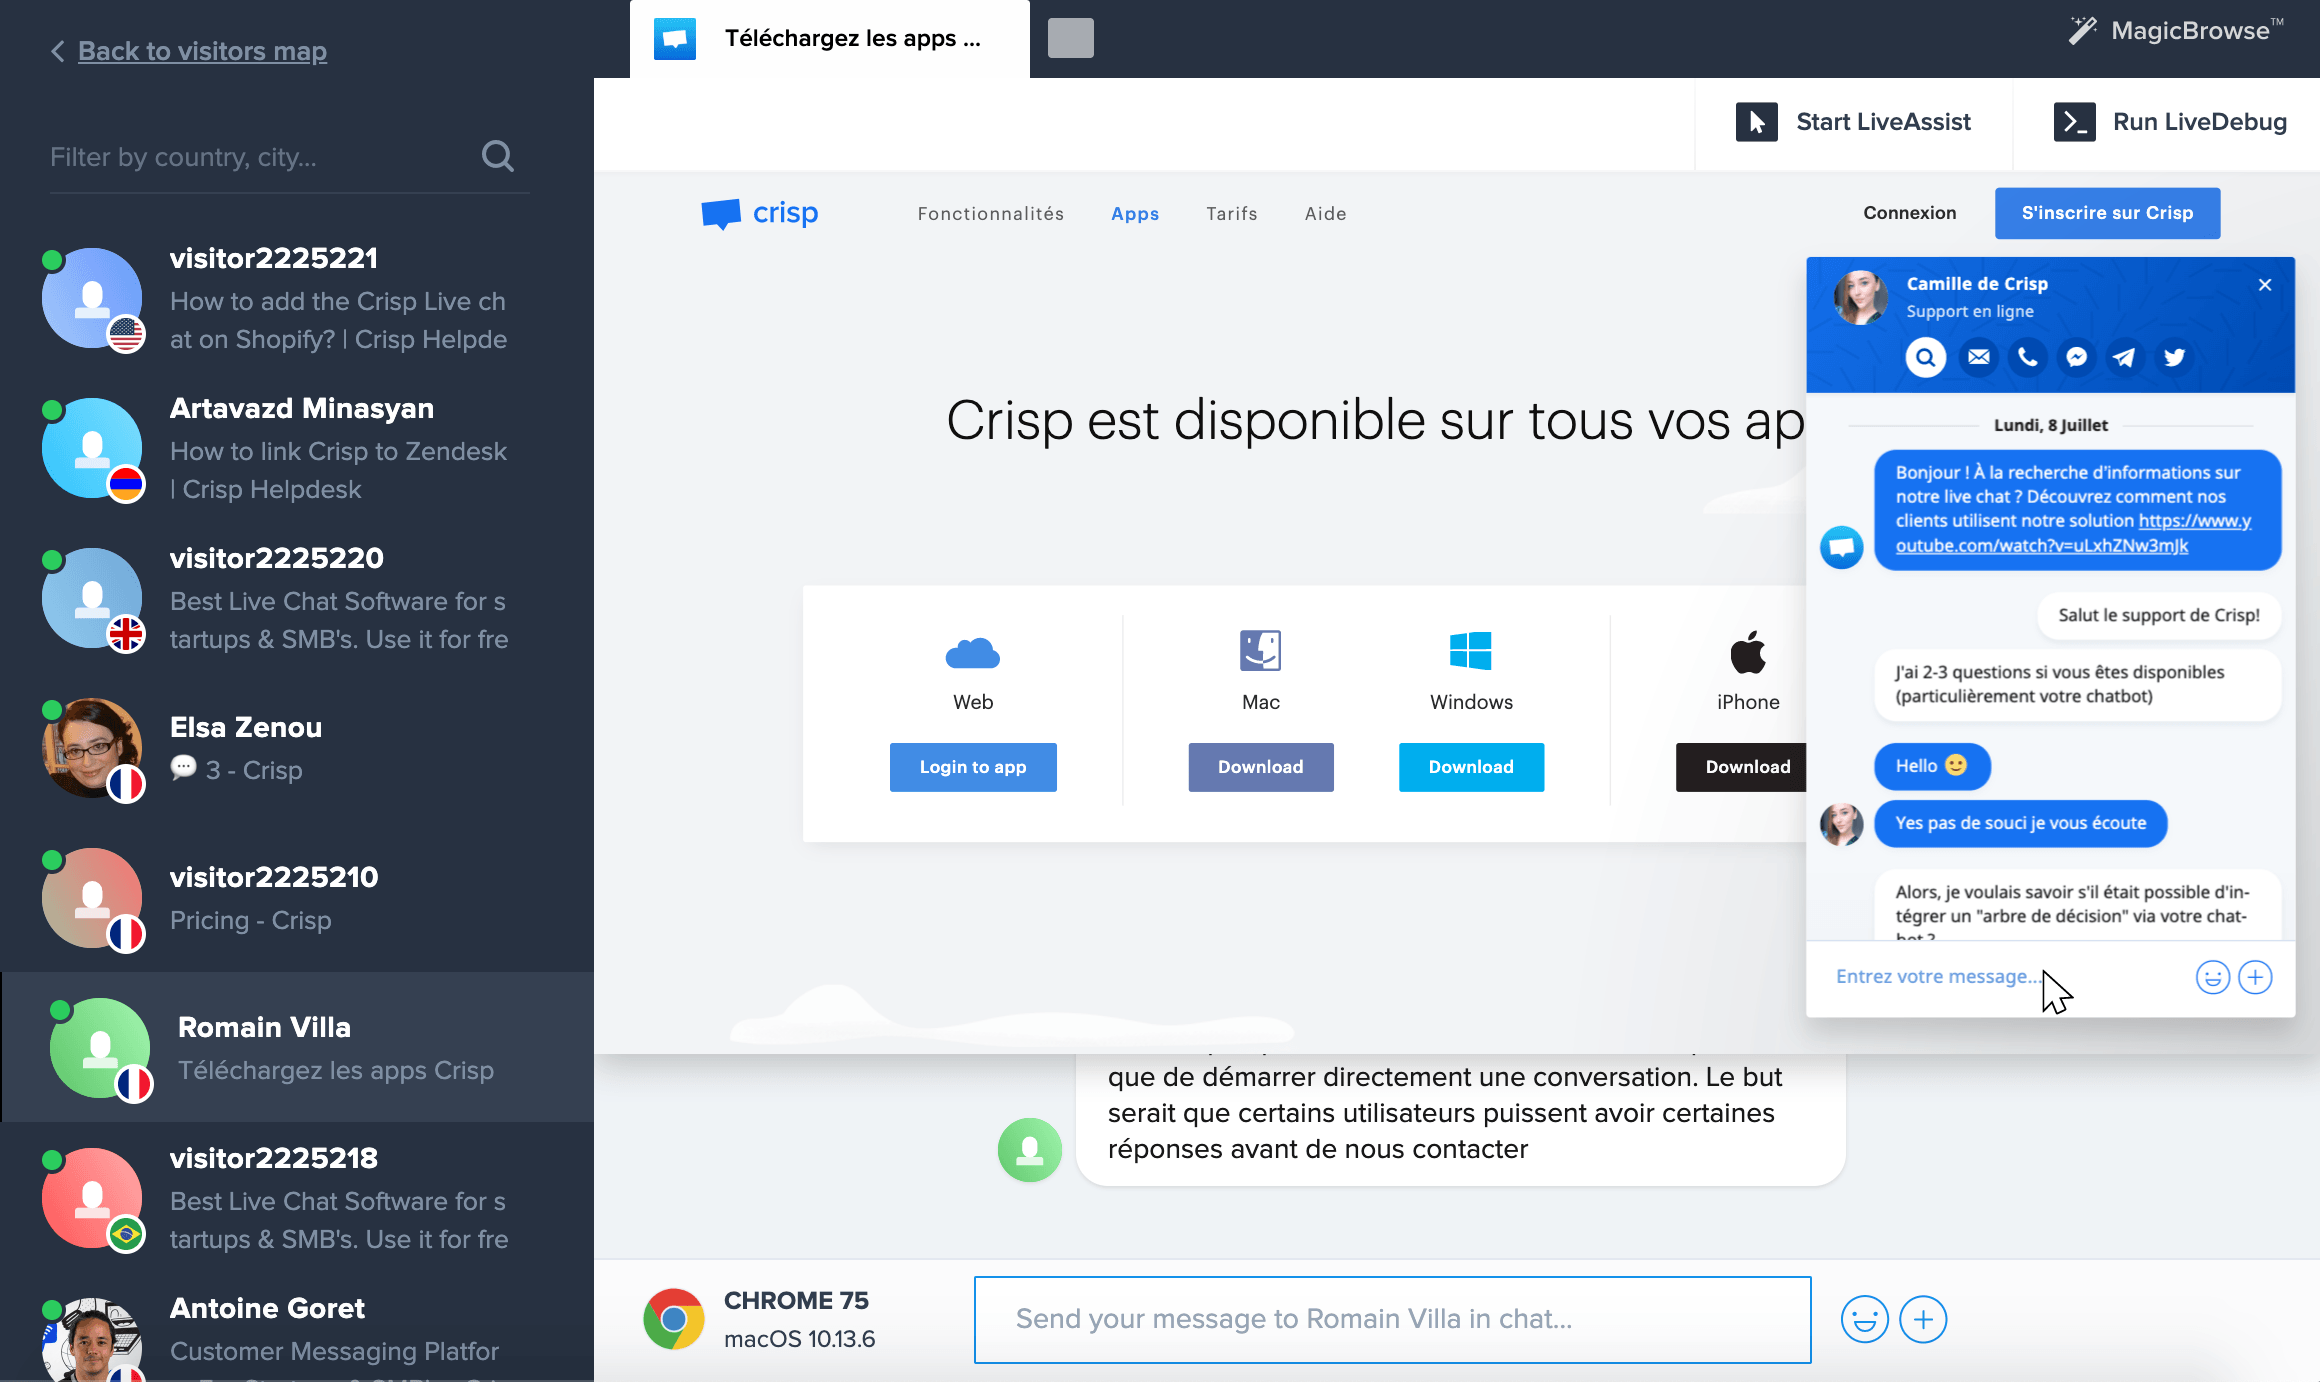2320x1382 pixels.
Task: Open MagicBrowse wand icon
Action: 2082,31
